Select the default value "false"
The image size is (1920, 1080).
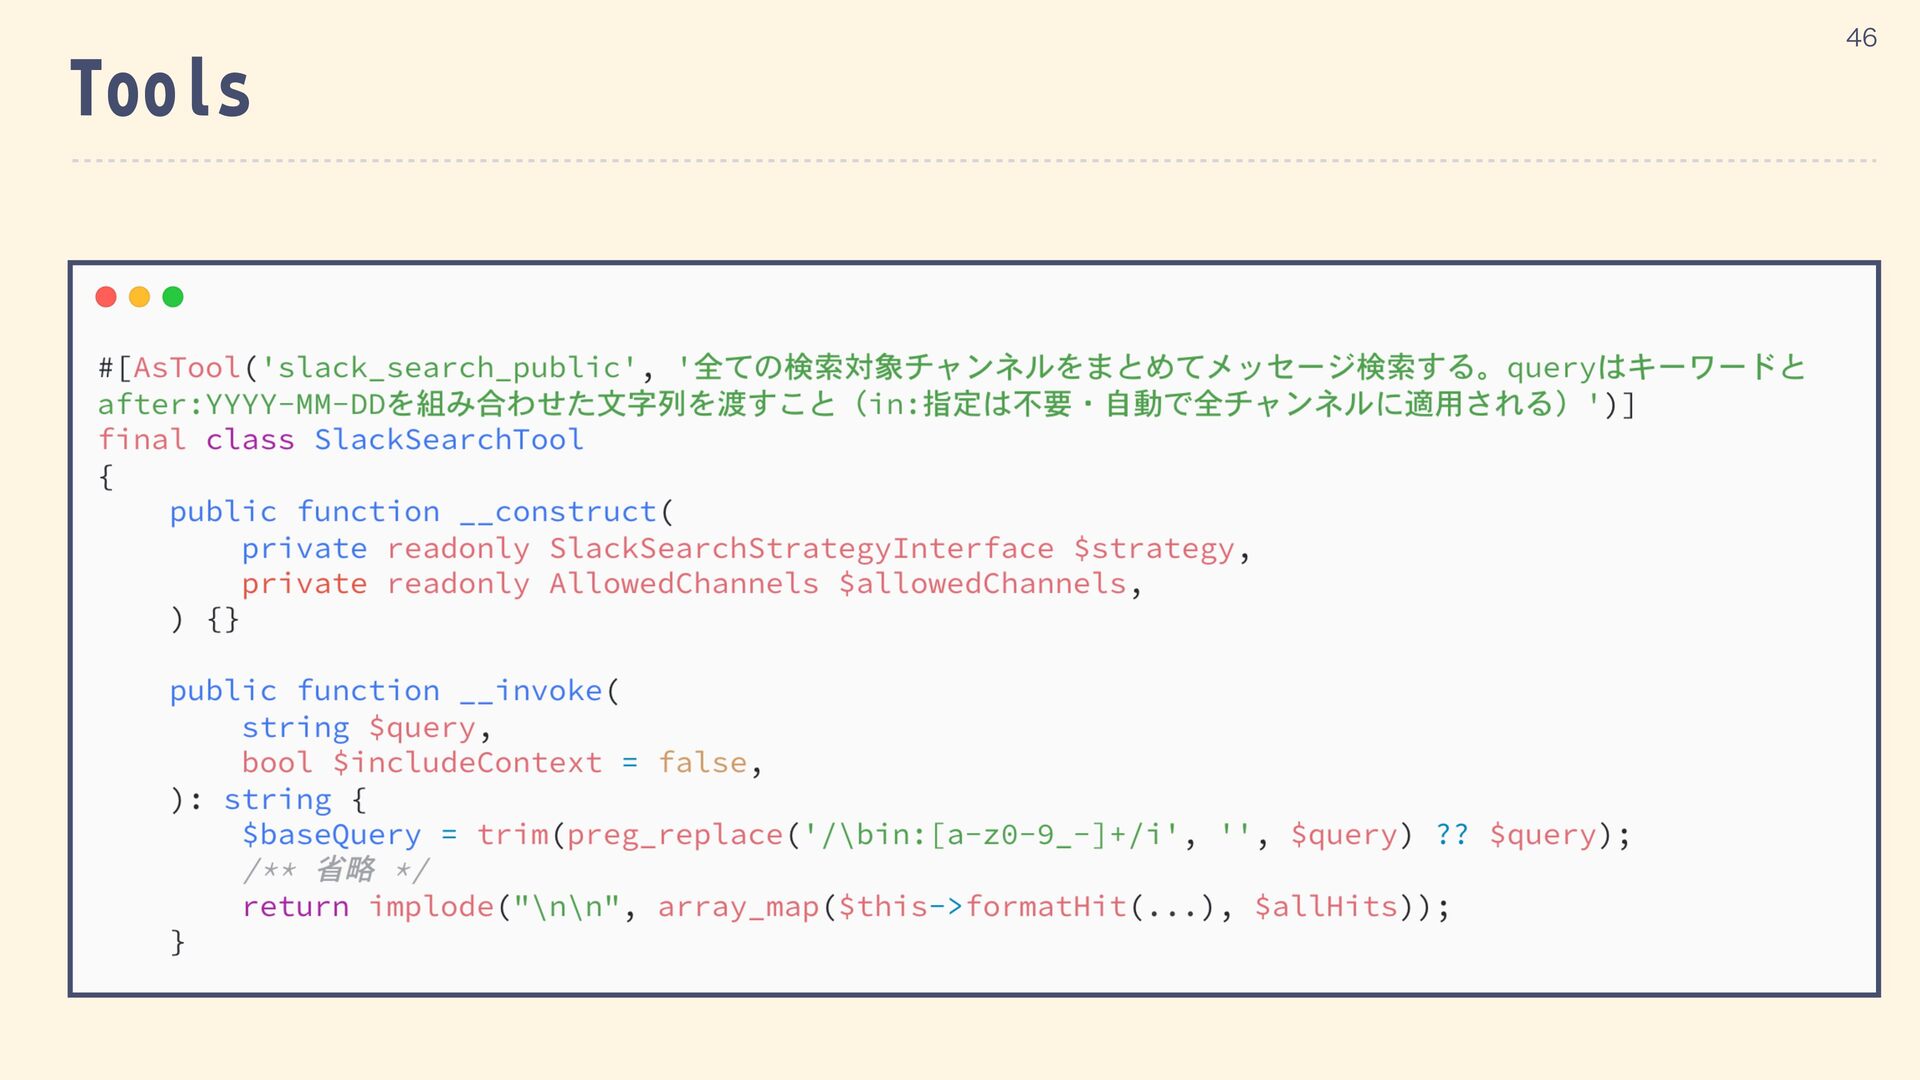coord(702,763)
